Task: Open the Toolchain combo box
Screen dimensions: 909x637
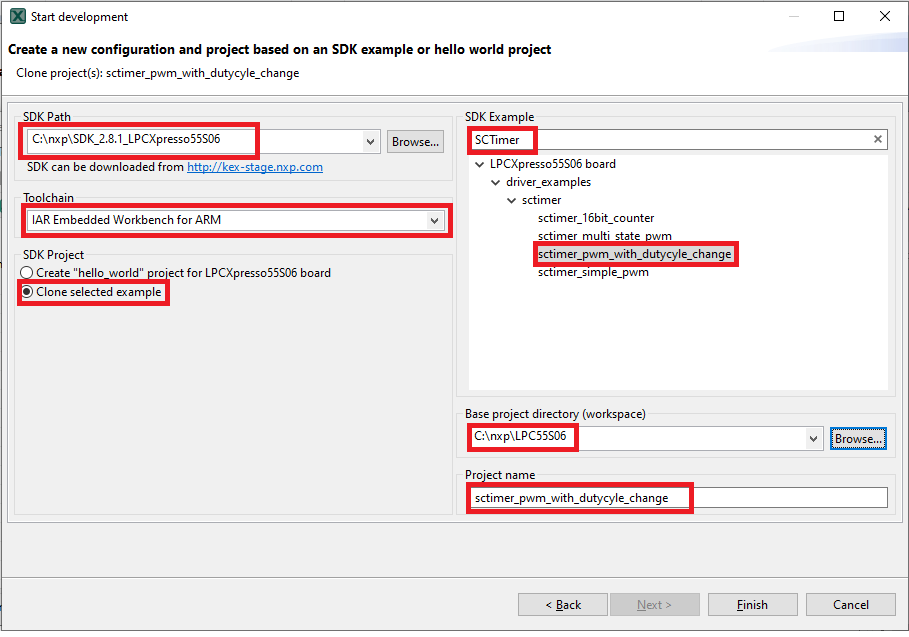Action: click(434, 220)
